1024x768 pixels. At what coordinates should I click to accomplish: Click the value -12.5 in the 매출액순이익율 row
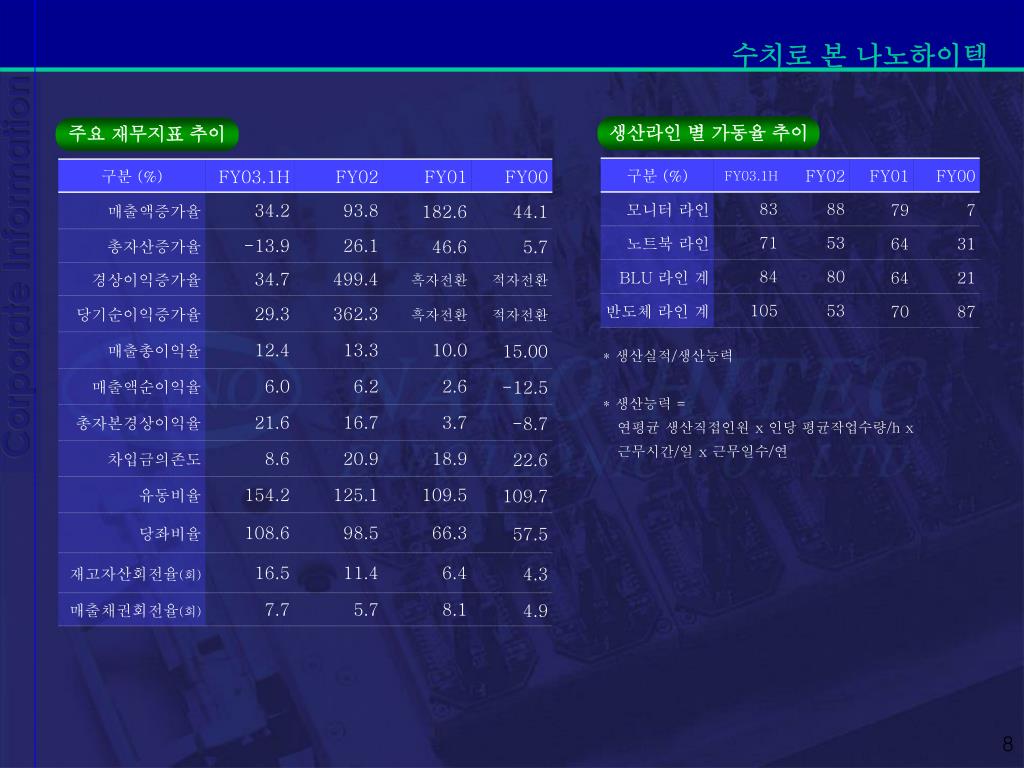525,388
